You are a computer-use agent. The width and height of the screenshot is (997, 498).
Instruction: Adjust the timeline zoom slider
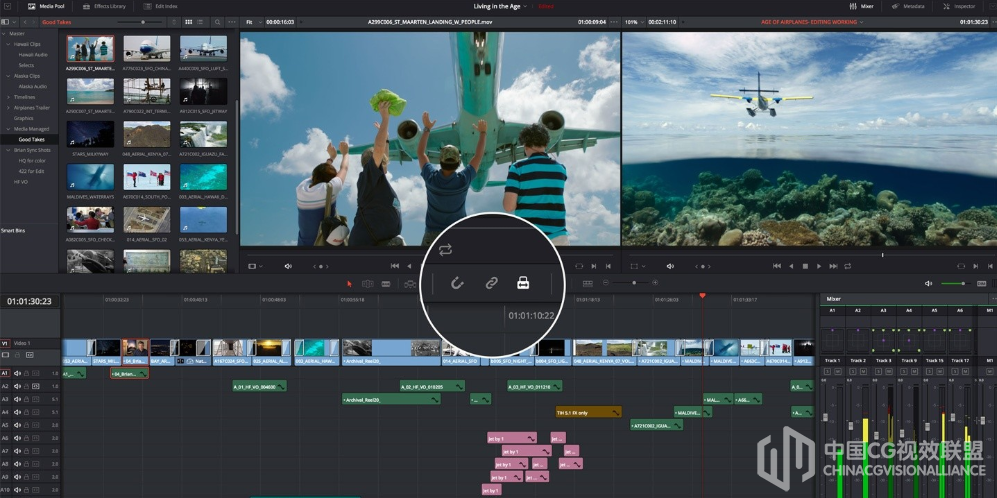pos(633,283)
